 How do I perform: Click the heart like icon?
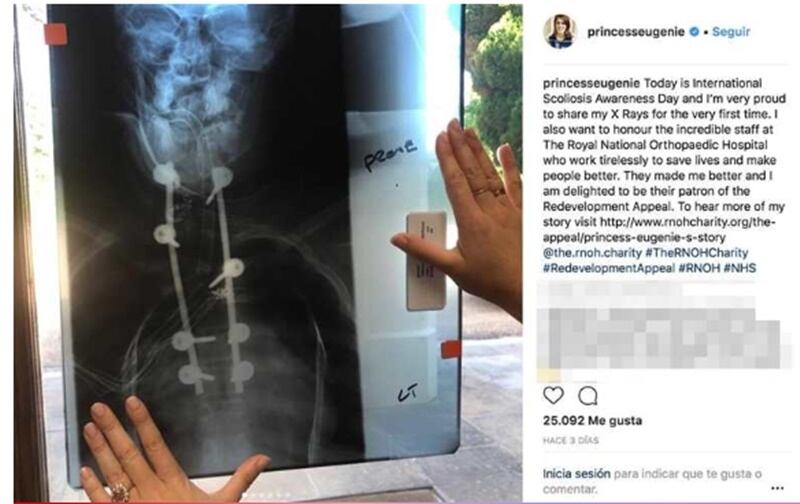coord(553,395)
